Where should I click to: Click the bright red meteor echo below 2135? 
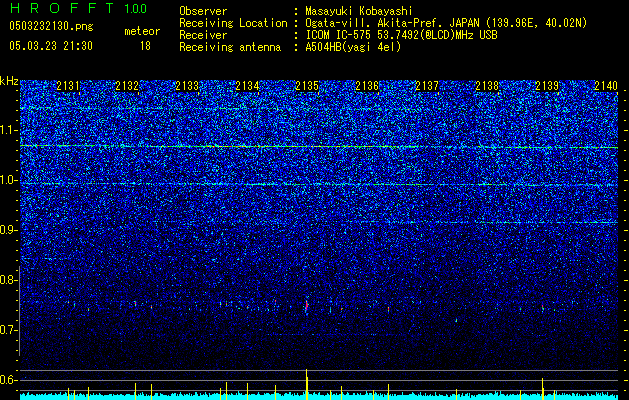tap(307, 306)
